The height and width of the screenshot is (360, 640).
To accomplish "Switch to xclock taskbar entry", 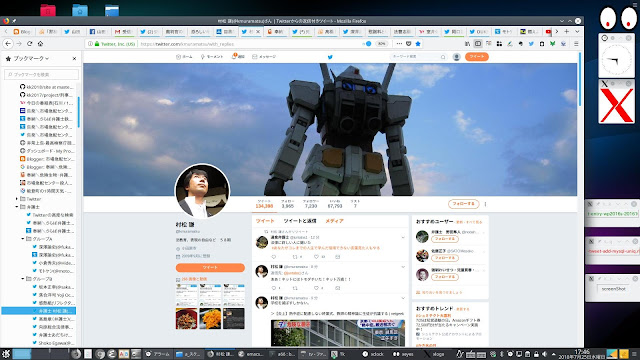I will tap(373, 354).
